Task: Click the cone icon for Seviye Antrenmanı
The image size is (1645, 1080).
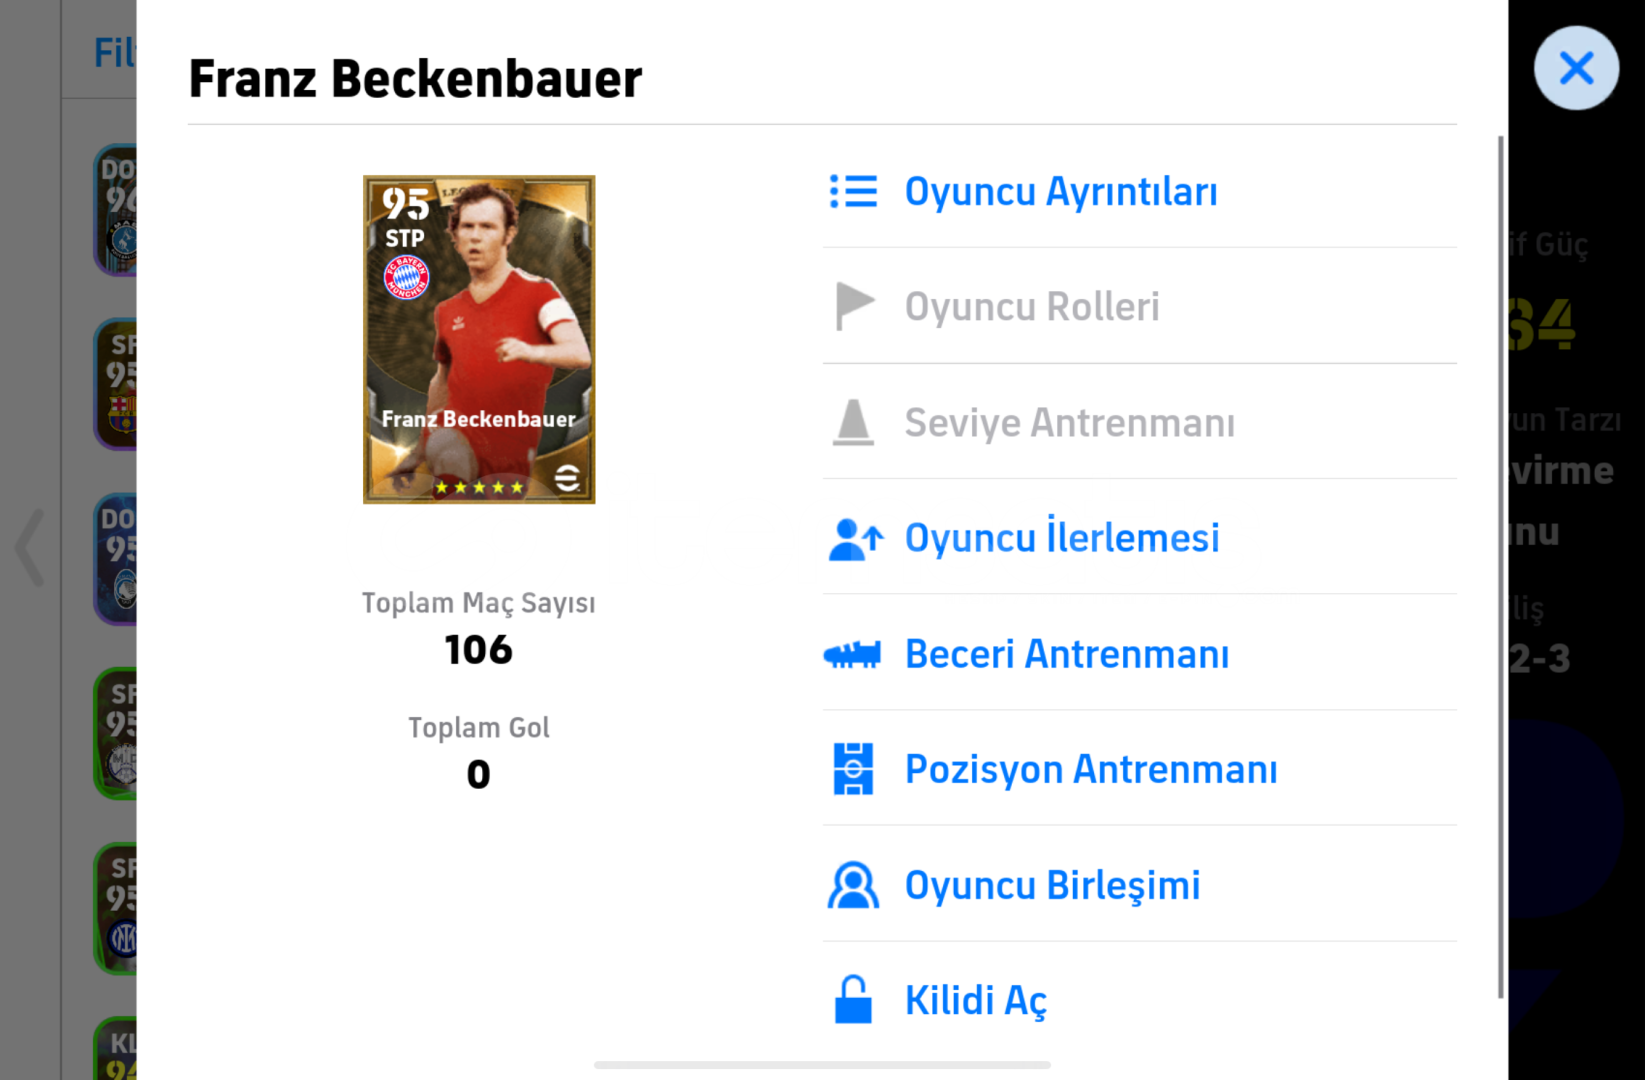Action: click(x=853, y=422)
